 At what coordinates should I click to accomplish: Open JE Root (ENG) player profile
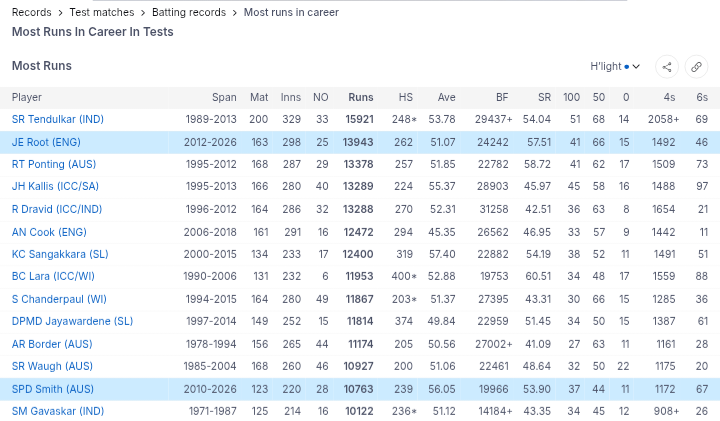[x=46, y=143]
